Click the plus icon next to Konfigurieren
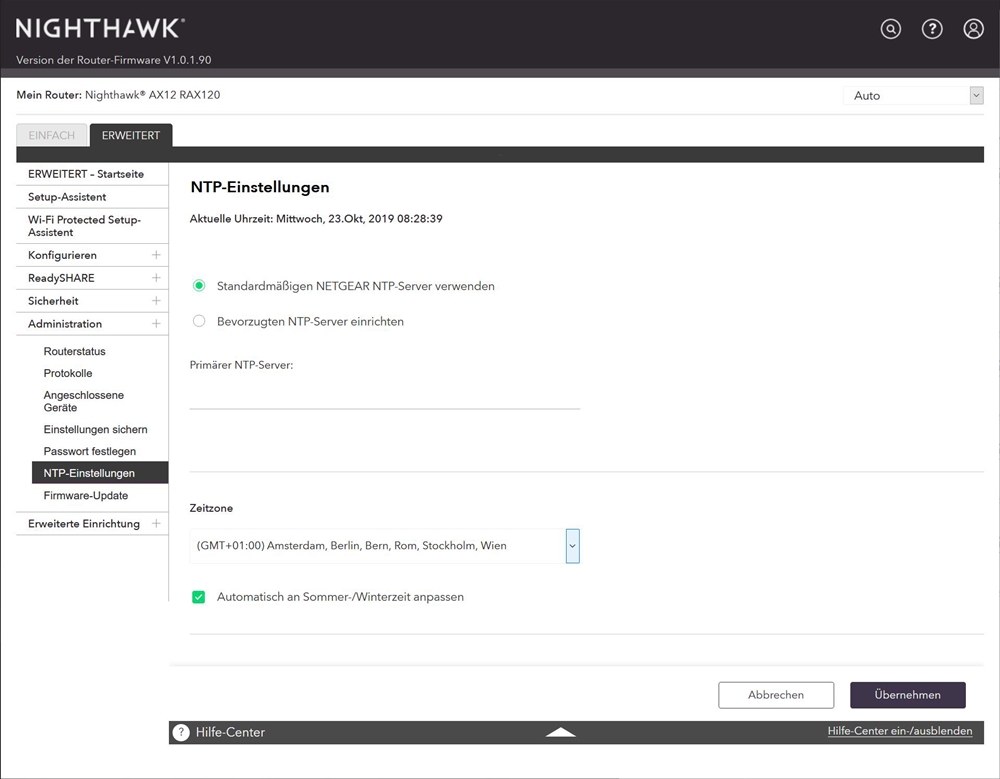 click(x=156, y=255)
